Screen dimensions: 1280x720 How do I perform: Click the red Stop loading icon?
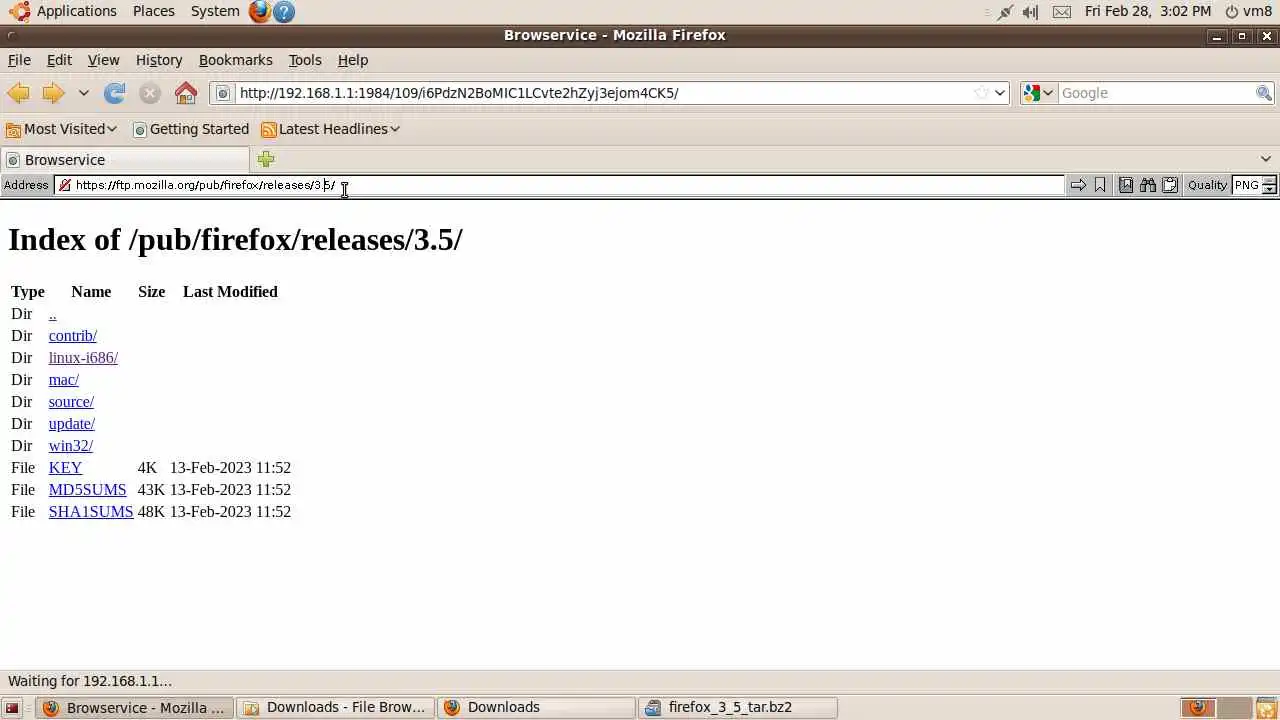[x=150, y=93]
